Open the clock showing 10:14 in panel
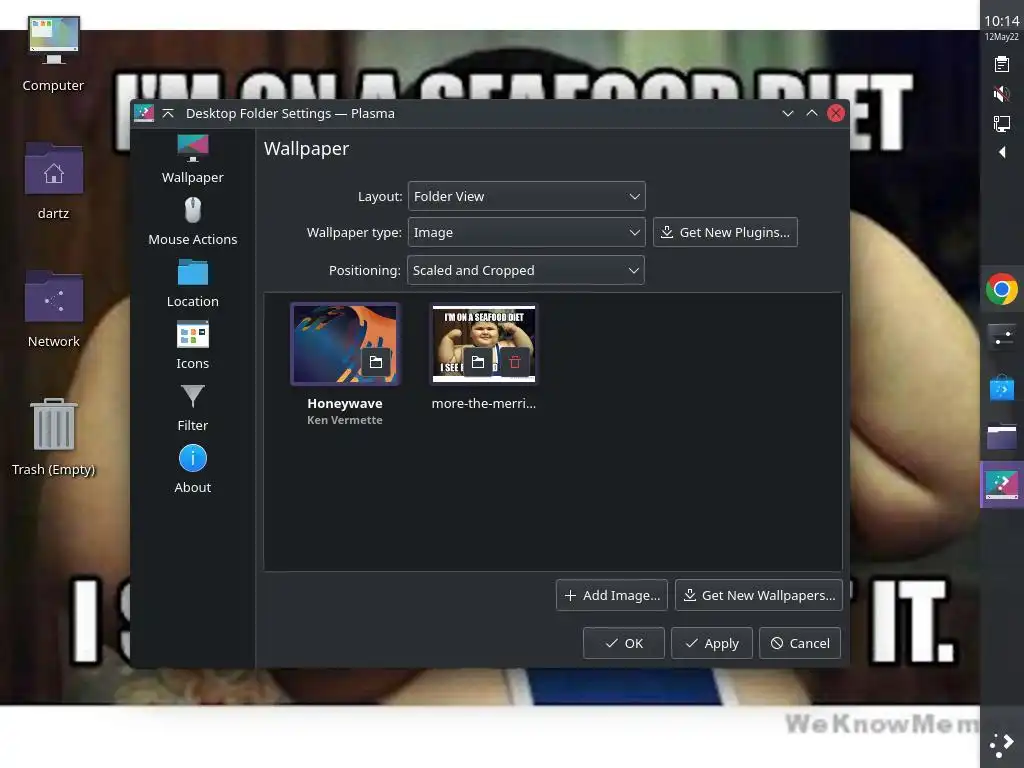This screenshot has width=1024, height=768. (1002, 27)
